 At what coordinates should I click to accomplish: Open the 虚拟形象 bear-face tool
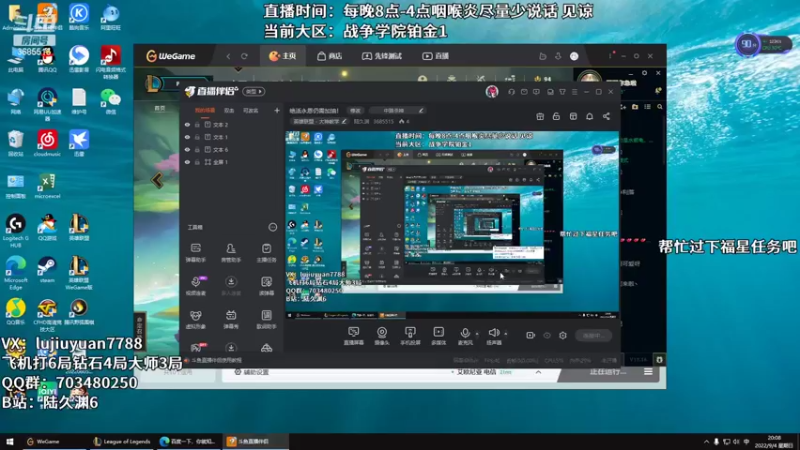coord(195,319)
